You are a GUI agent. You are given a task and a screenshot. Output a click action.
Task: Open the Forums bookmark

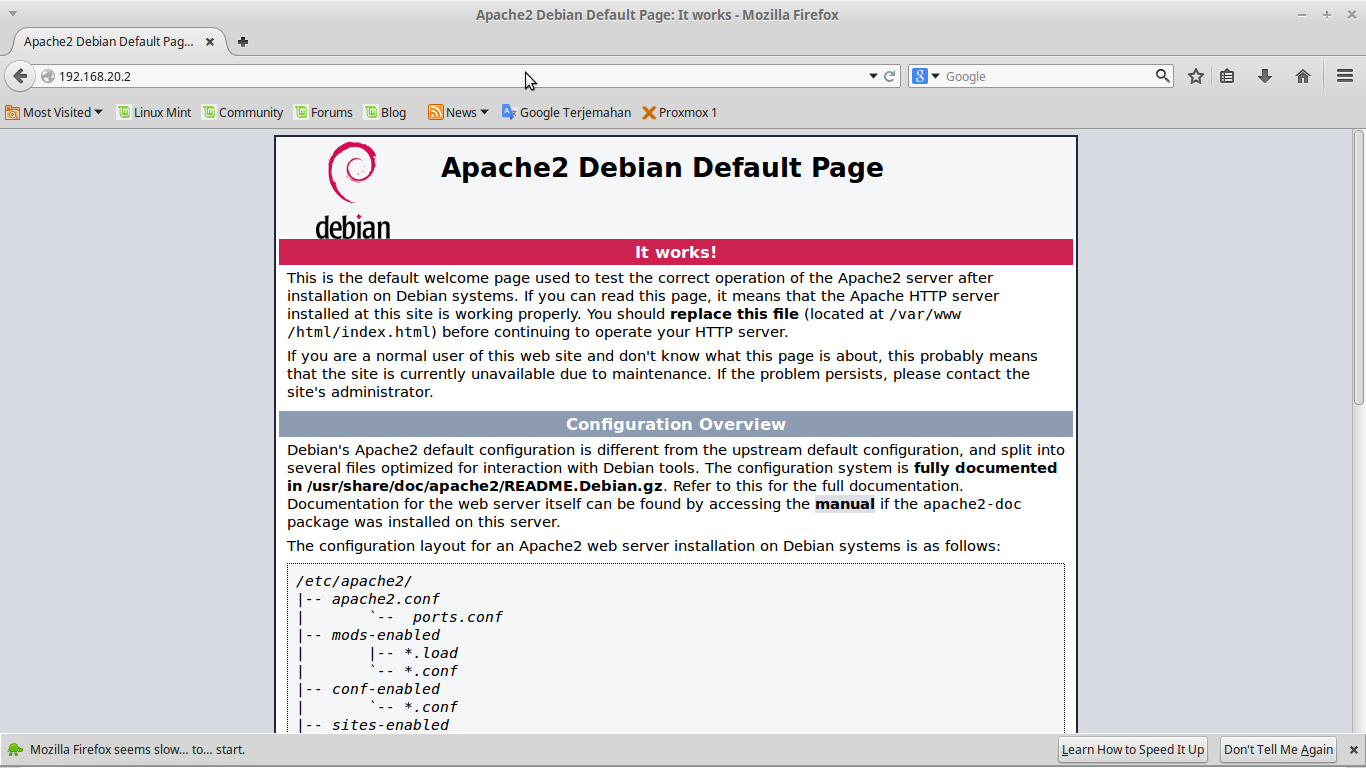pyautogui.click(x=323, y=113)
